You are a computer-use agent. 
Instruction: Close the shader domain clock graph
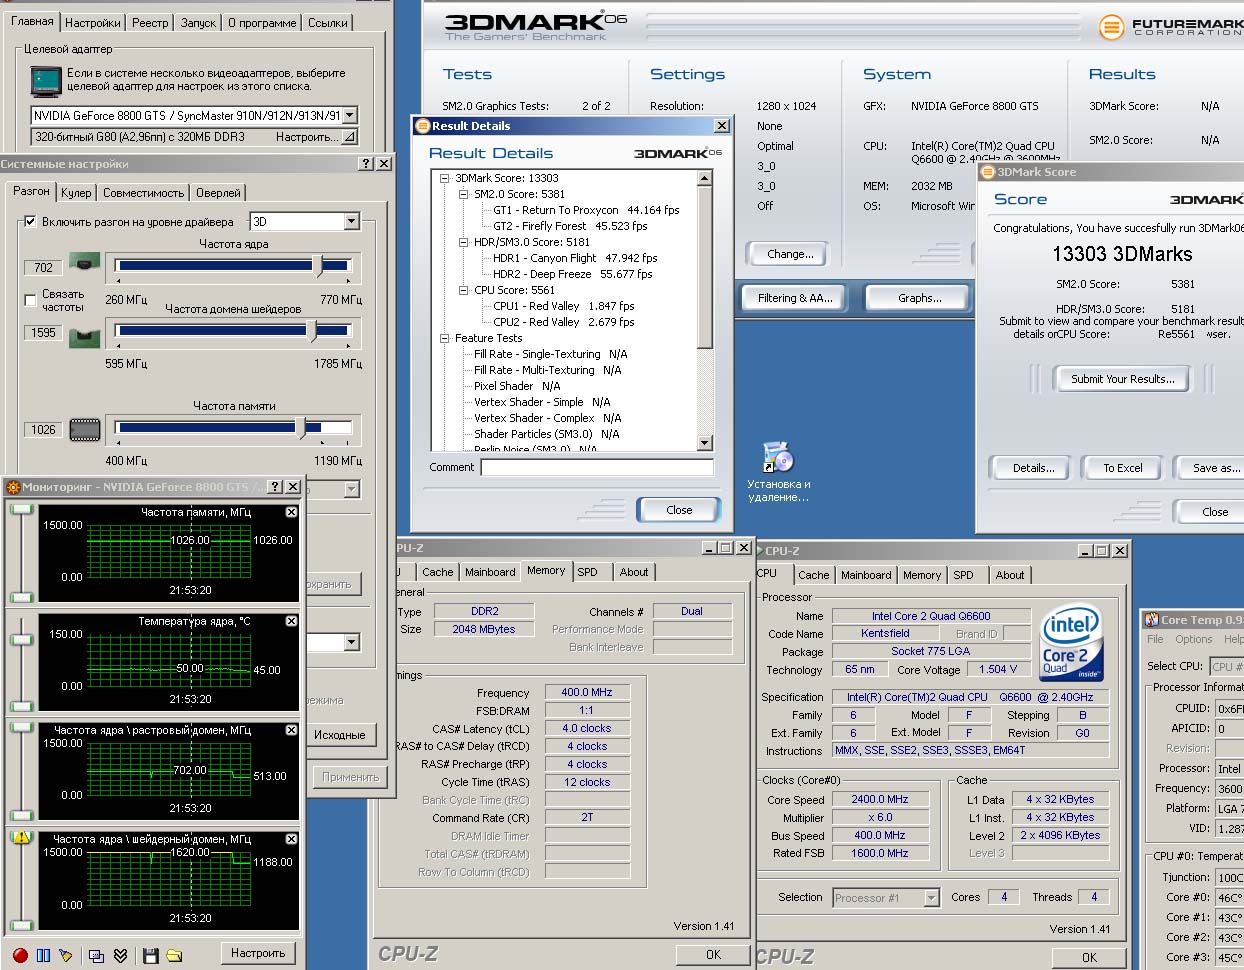(x=291, y=839)
